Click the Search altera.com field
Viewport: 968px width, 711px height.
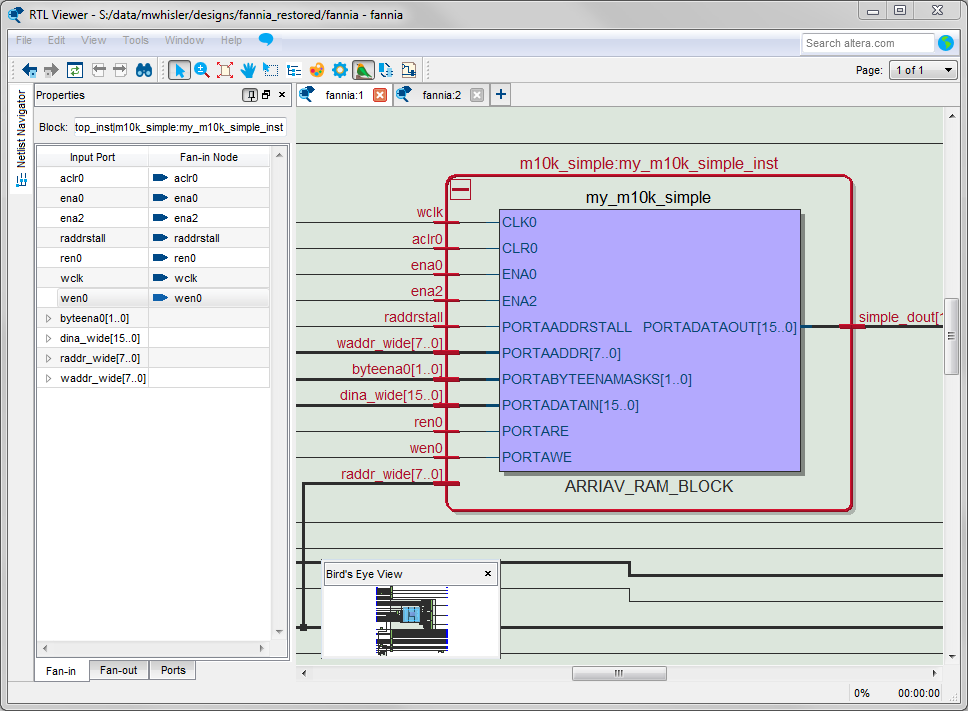click(866, 43)
